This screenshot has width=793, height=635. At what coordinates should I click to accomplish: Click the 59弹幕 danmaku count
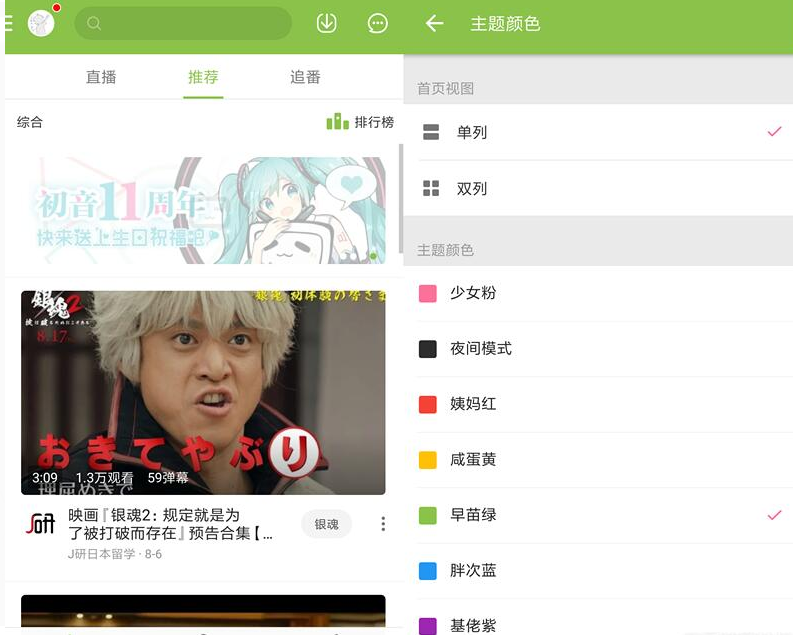[168, 477]
